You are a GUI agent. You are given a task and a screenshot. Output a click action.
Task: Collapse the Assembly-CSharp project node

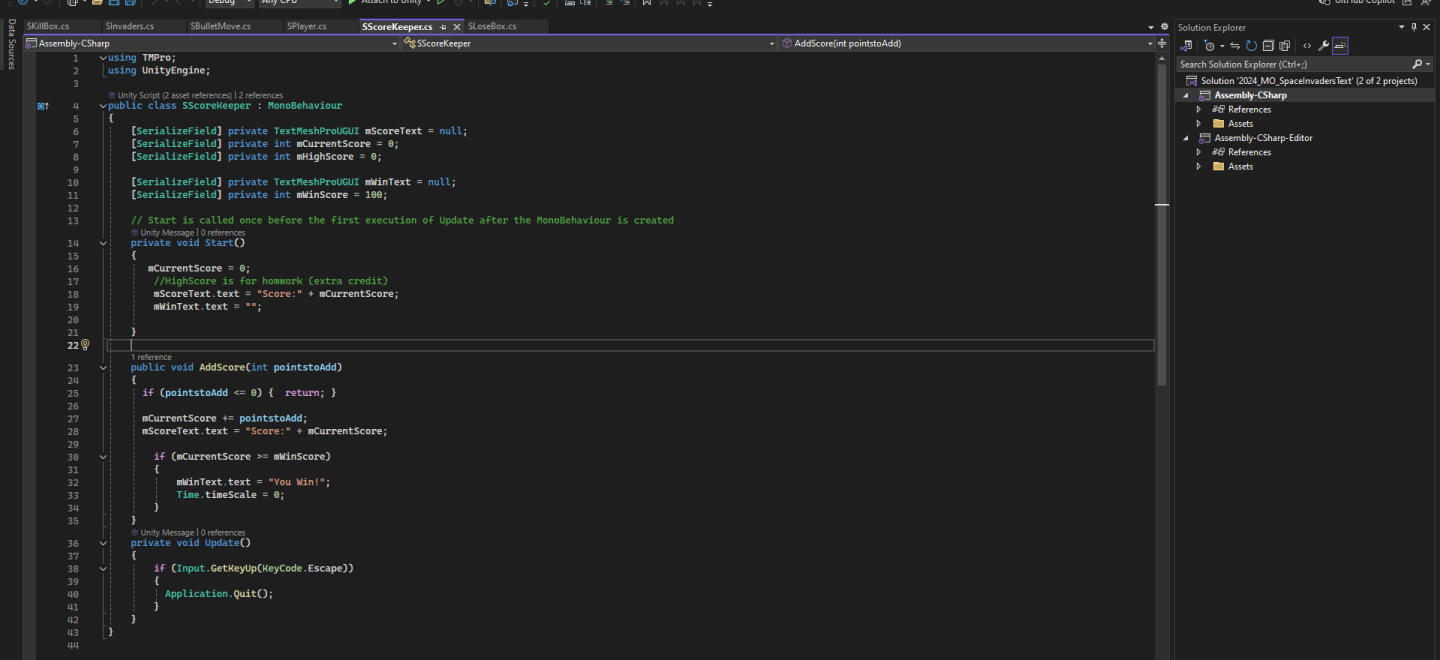1186,96
